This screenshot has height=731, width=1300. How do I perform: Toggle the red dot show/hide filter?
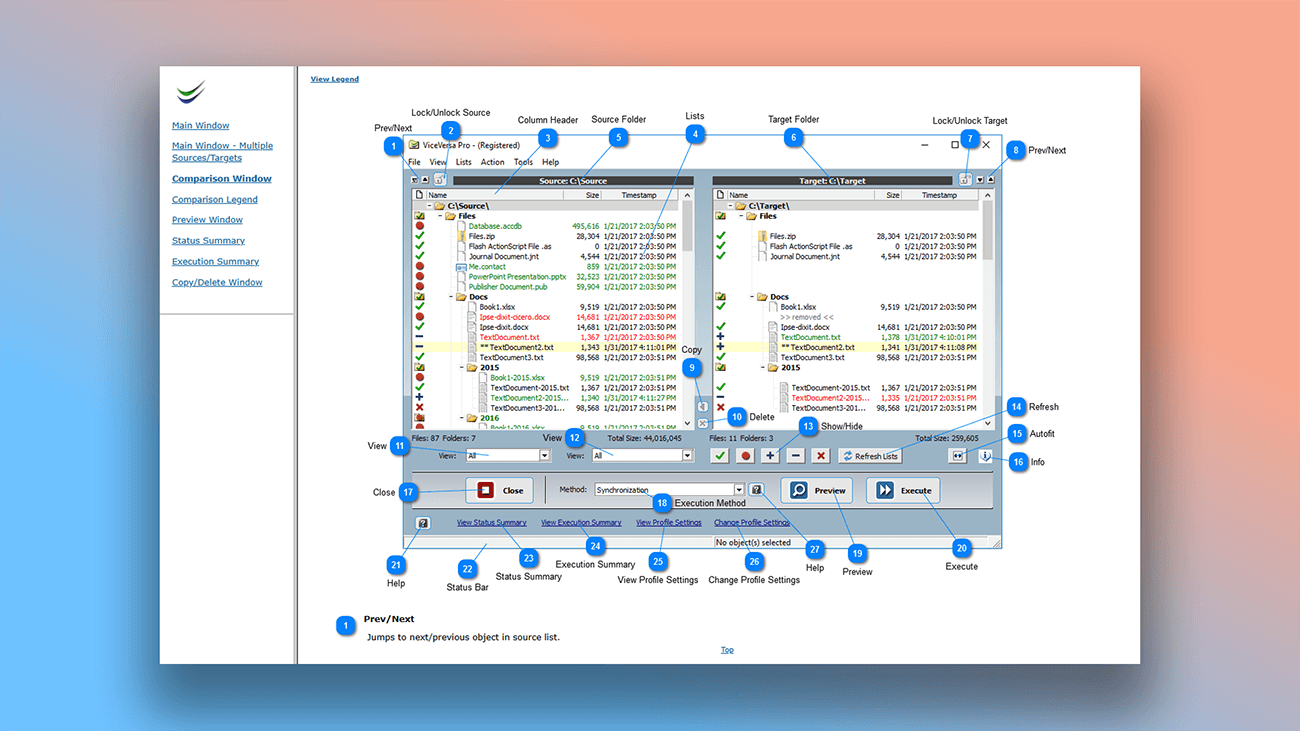pos(746,456)
